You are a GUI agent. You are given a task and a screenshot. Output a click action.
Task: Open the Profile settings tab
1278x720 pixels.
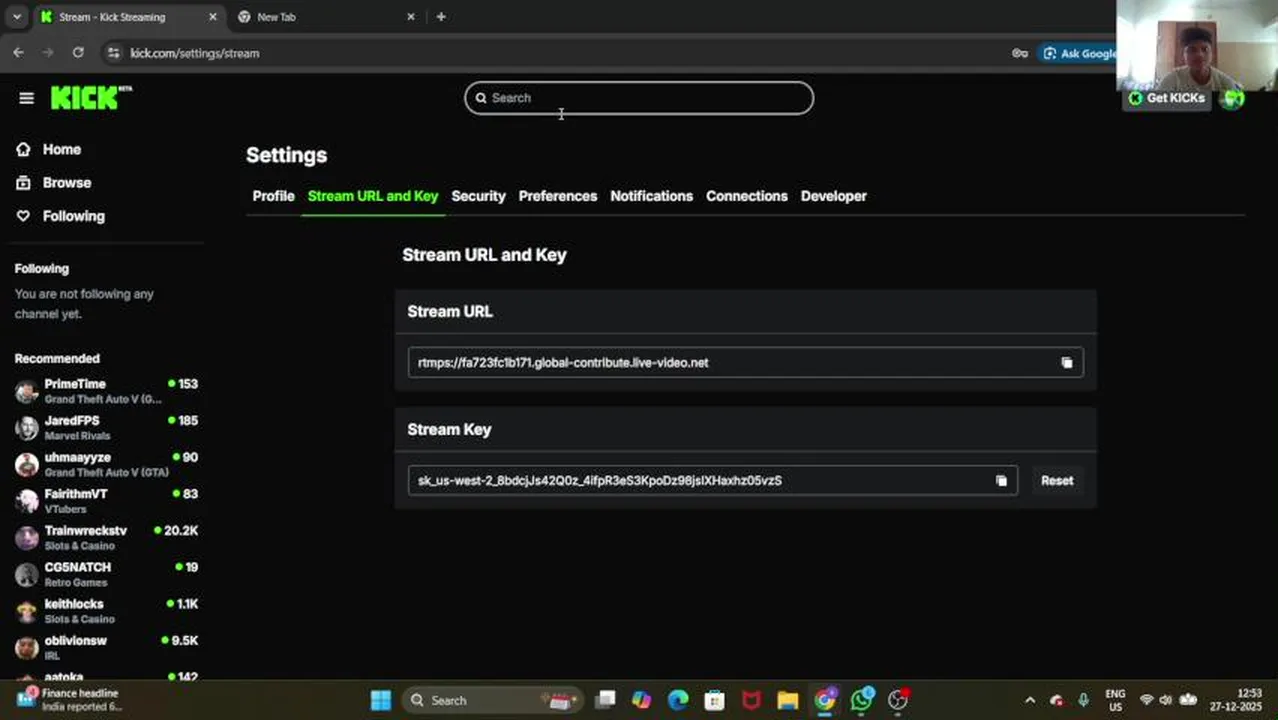coord(273,196)
